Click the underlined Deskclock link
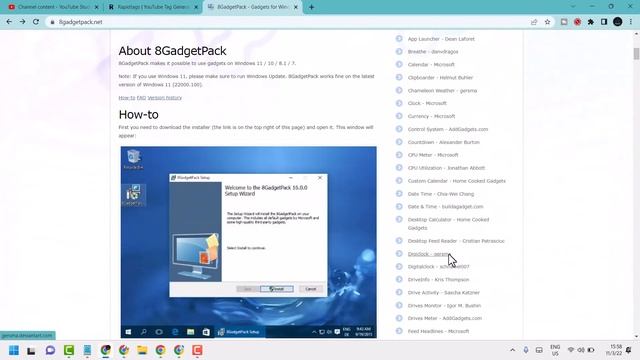The image size is (640, 360). [x=428, y=254]
